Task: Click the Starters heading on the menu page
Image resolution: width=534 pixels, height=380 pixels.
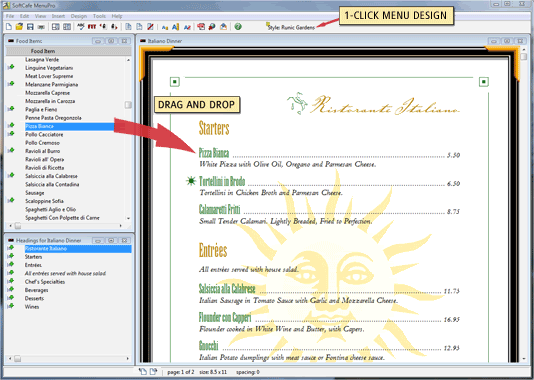Action: tap(214, 128)
